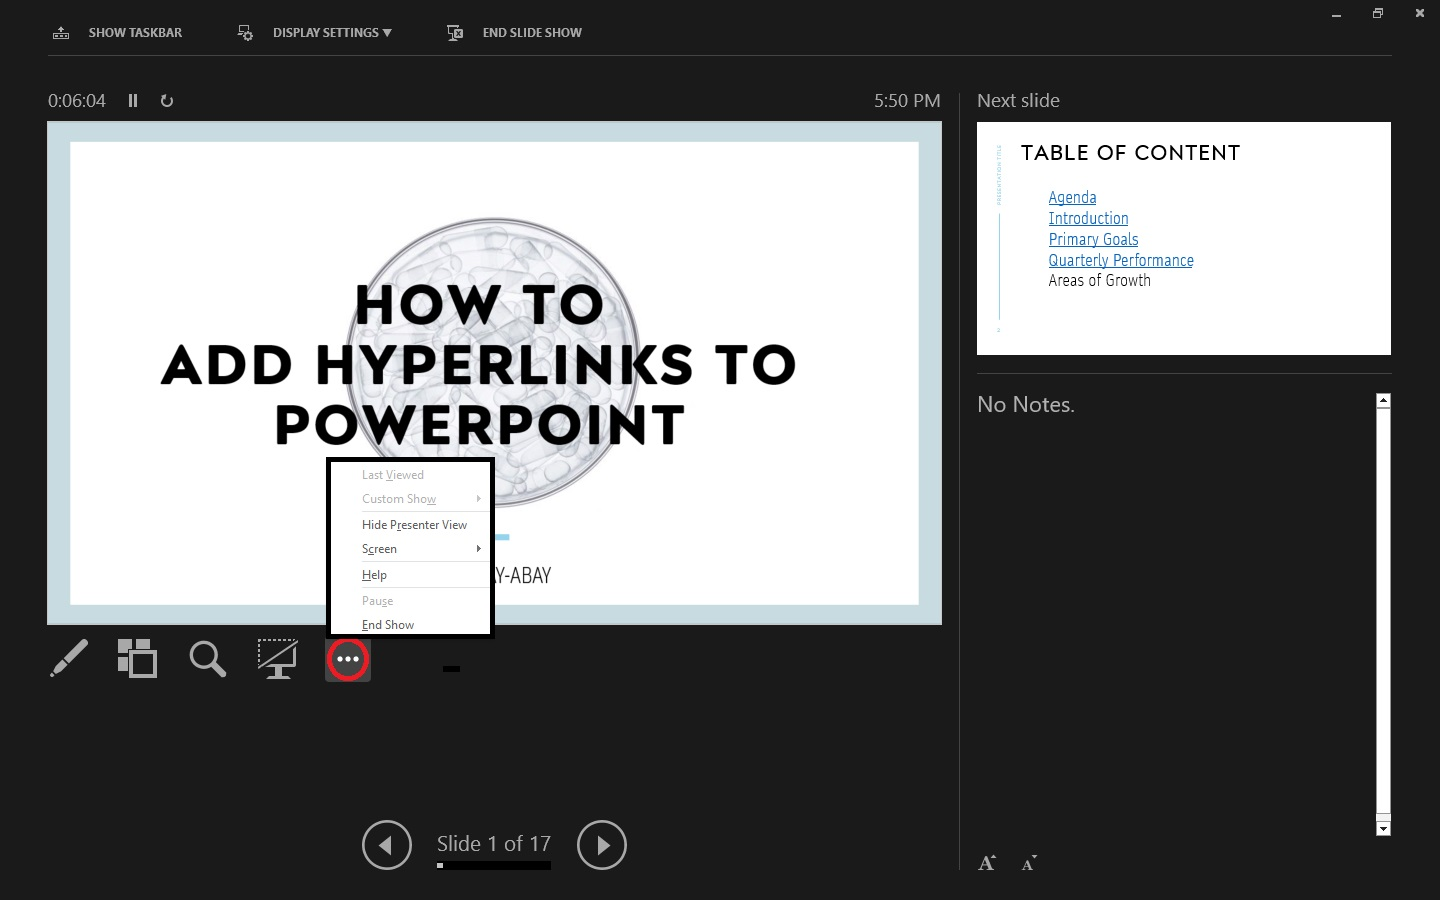Select the pen and laser pointer tool
The image size is (1440, 900).
click(x=69, y=659)
